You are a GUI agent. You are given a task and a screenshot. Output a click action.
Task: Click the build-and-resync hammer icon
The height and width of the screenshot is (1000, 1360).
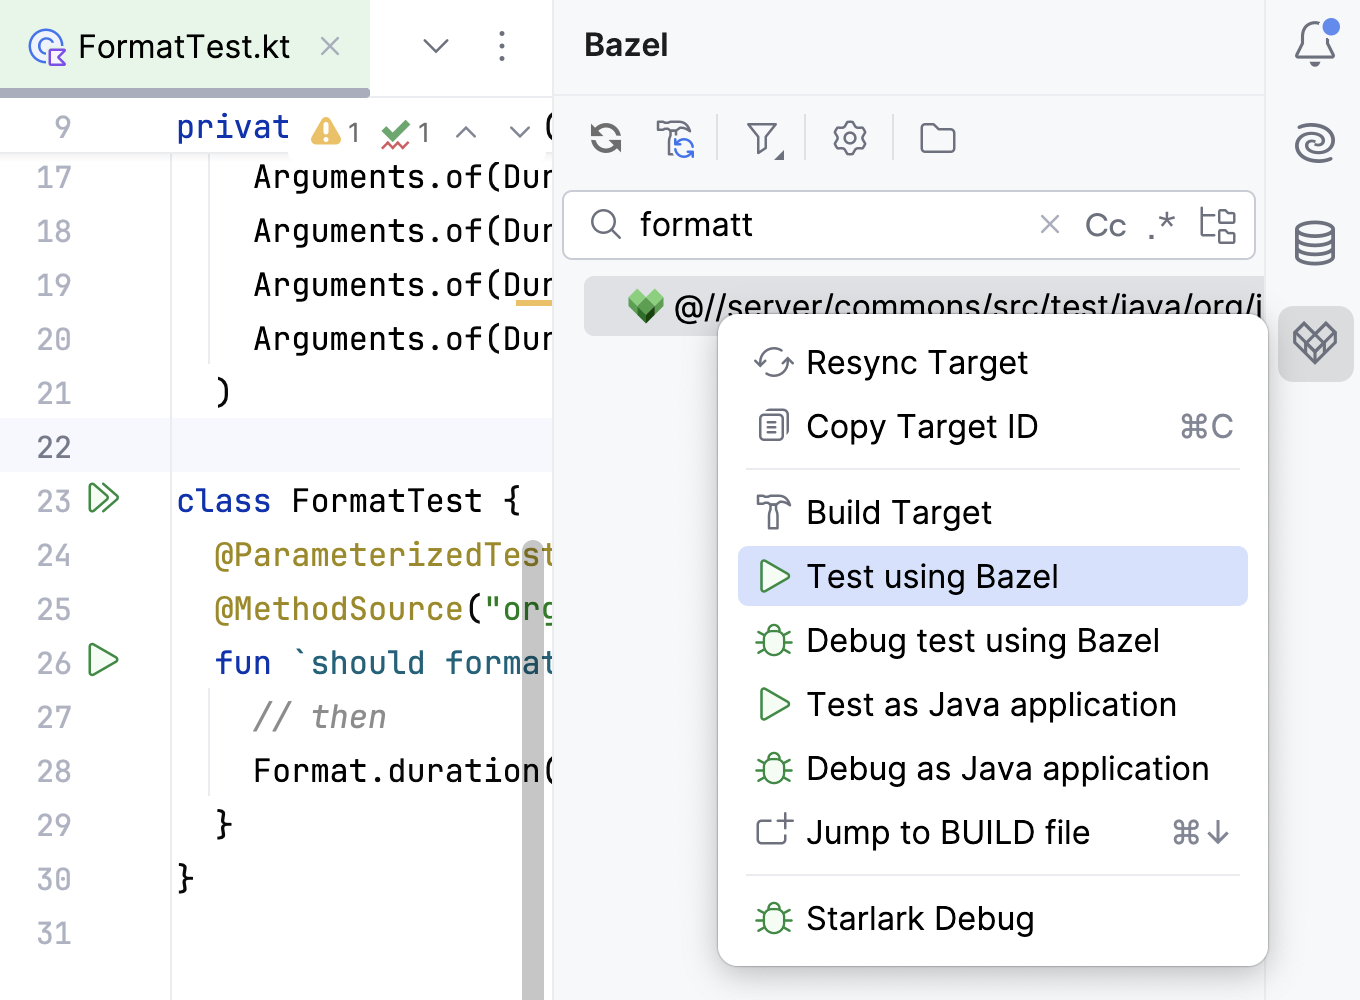(x=677, y=138)
